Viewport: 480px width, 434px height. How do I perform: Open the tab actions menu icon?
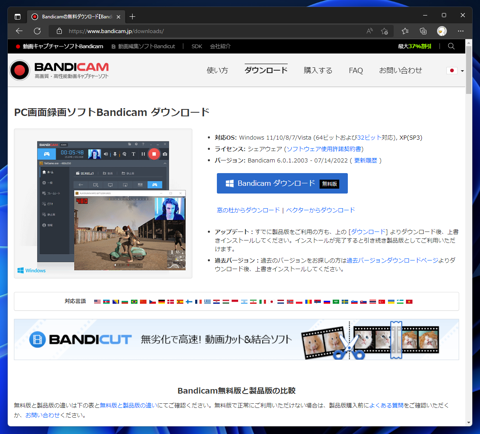click(x=18, y=16)
